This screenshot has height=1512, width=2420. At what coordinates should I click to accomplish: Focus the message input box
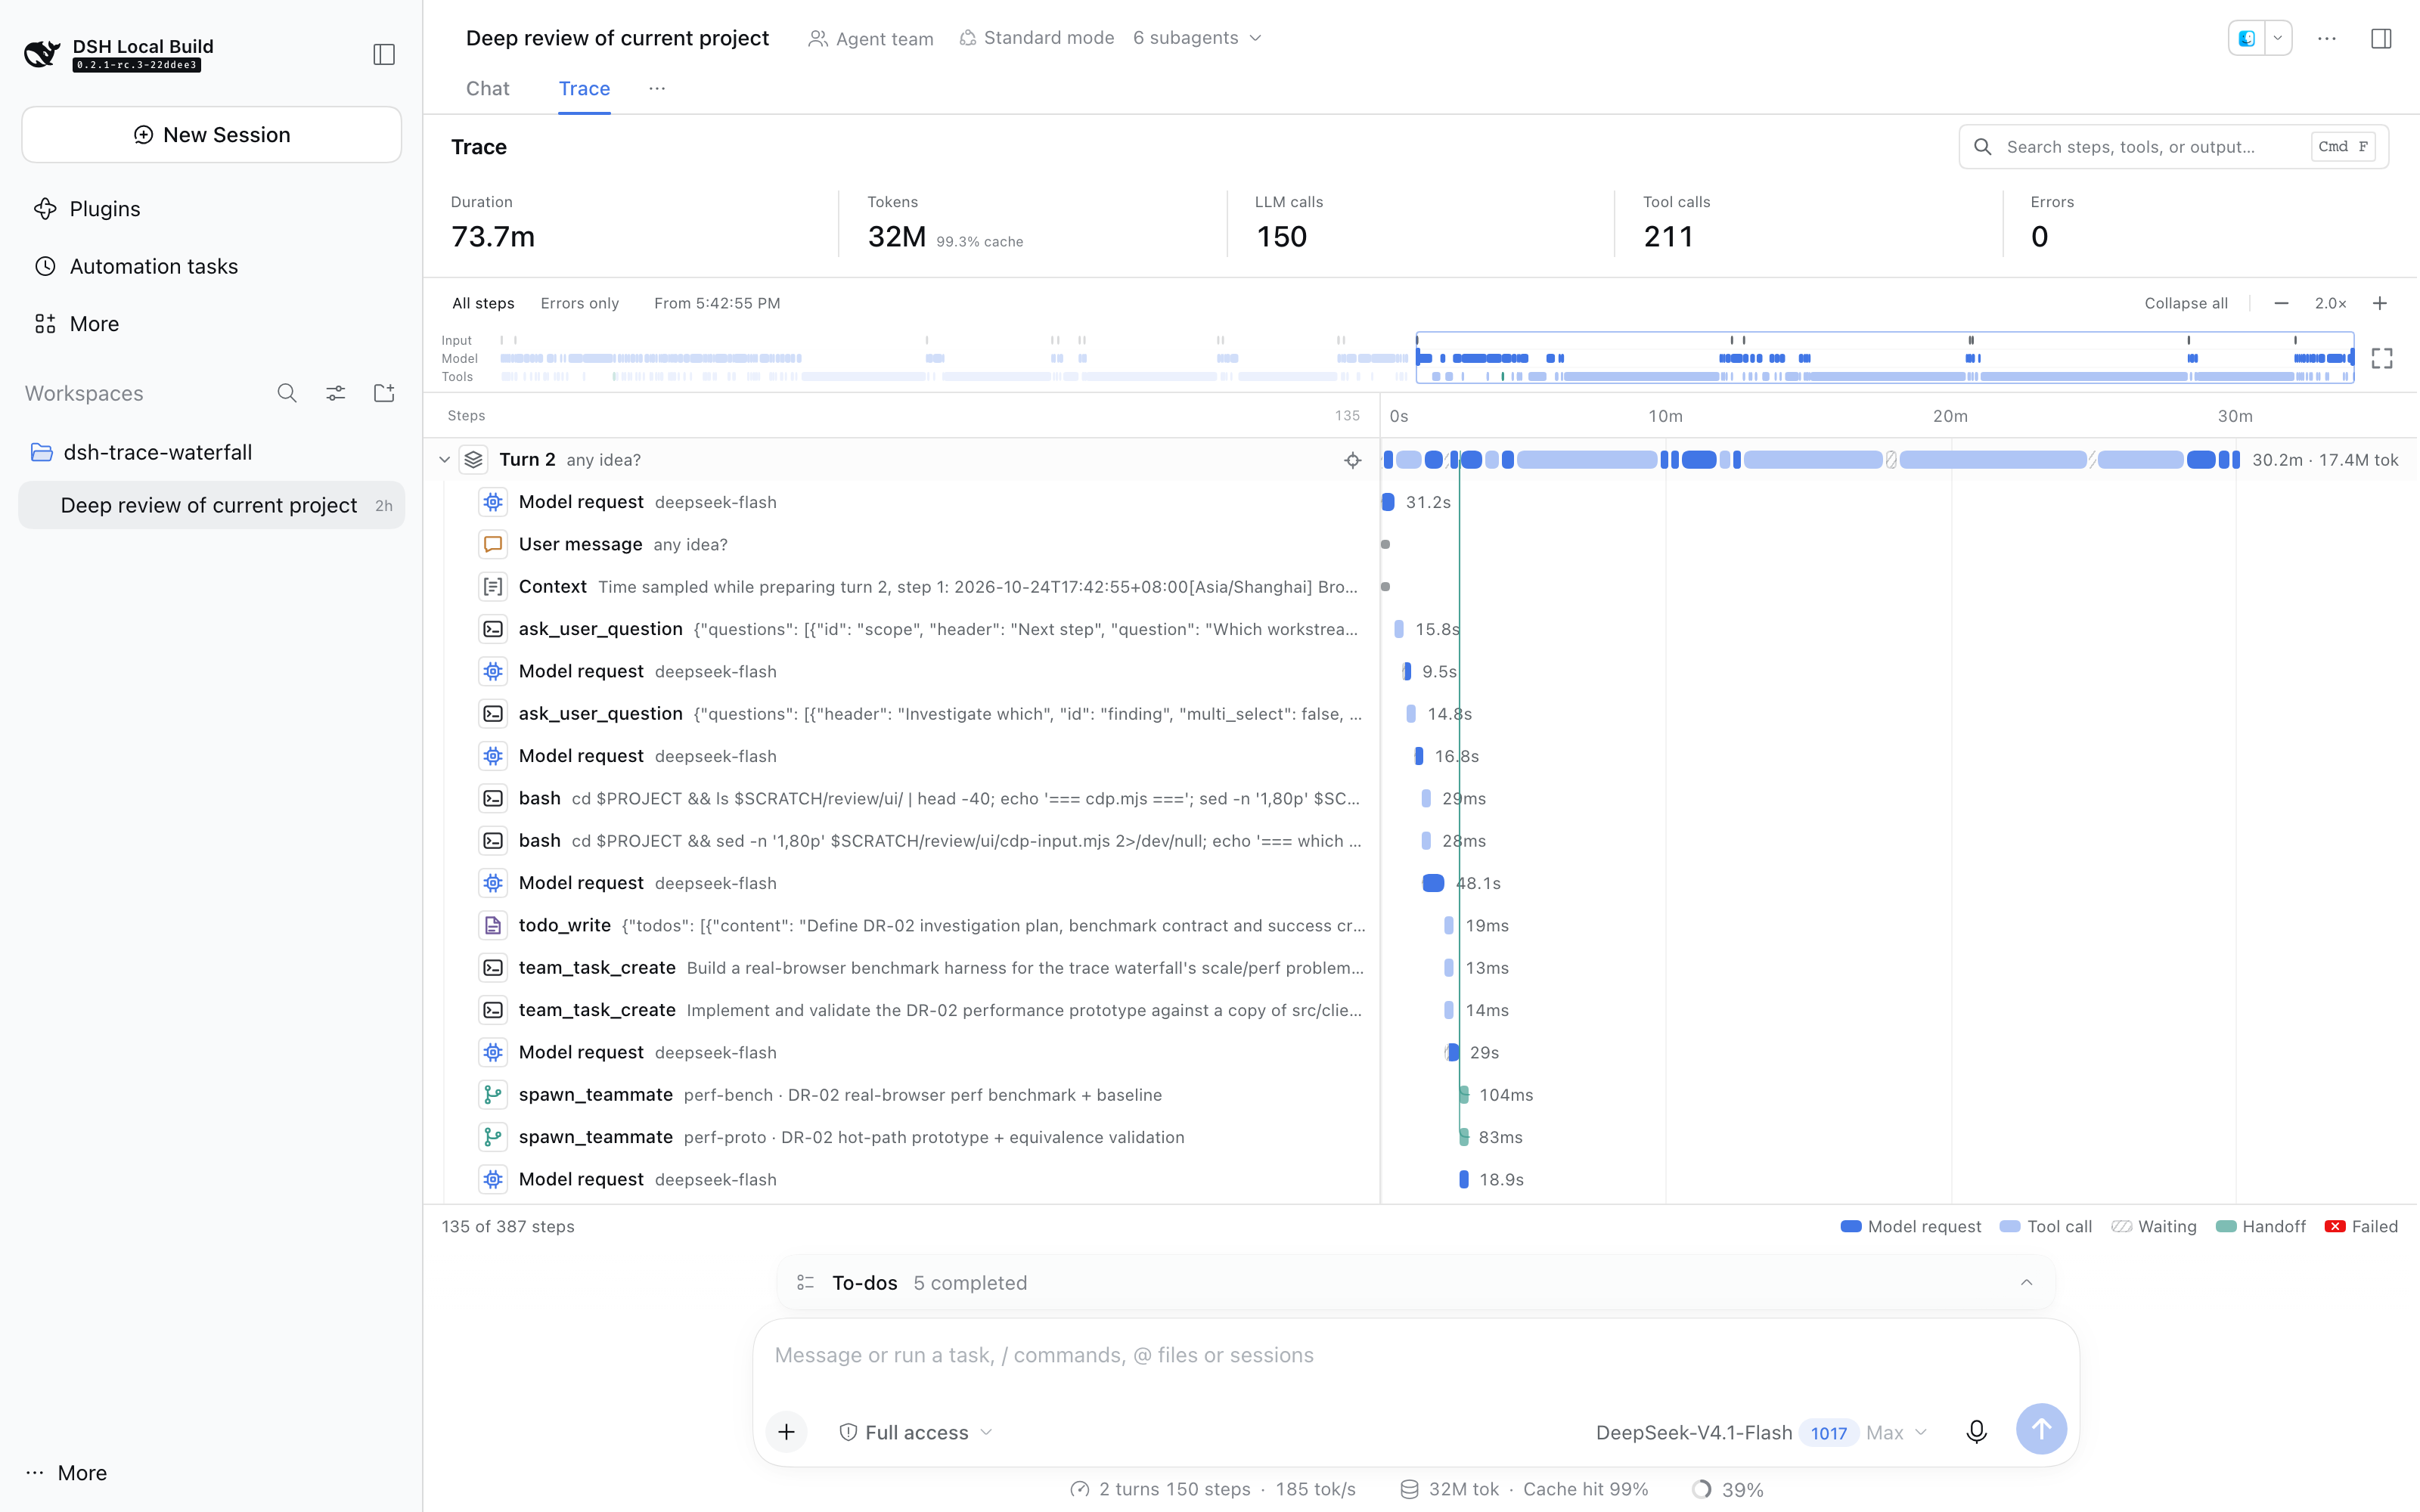pos(1415,1356)
